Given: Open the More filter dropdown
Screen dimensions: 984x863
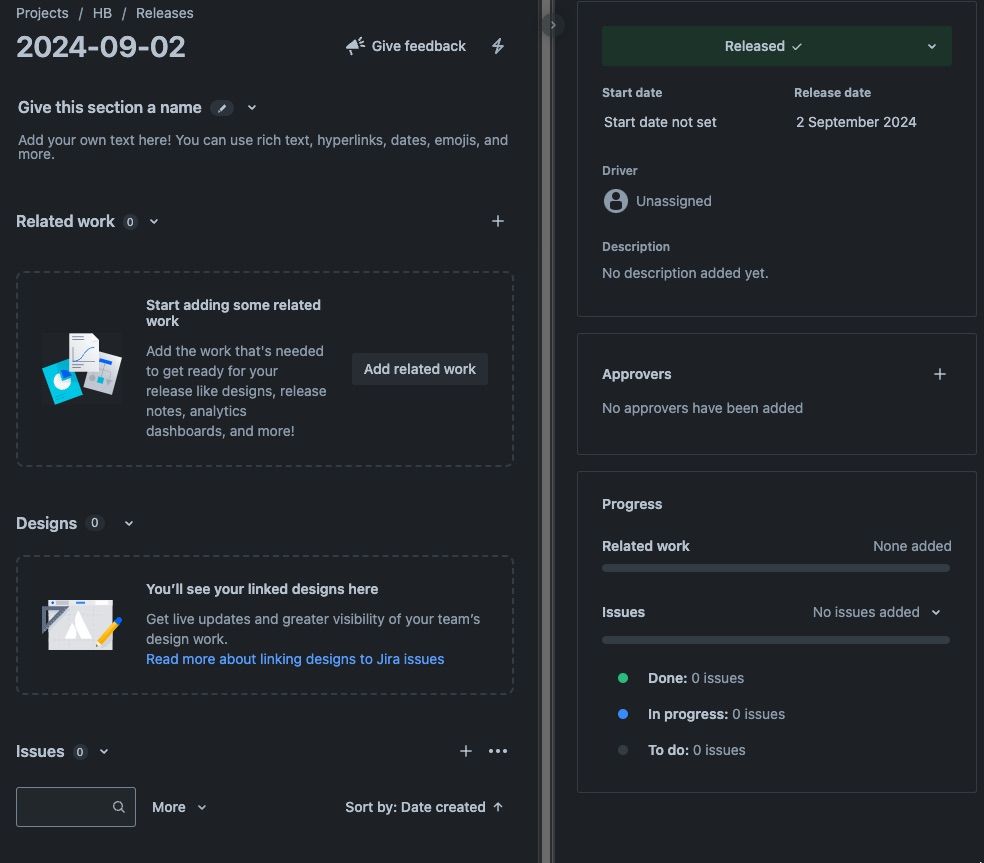Looking at the screenshot, I should [179, 807].
